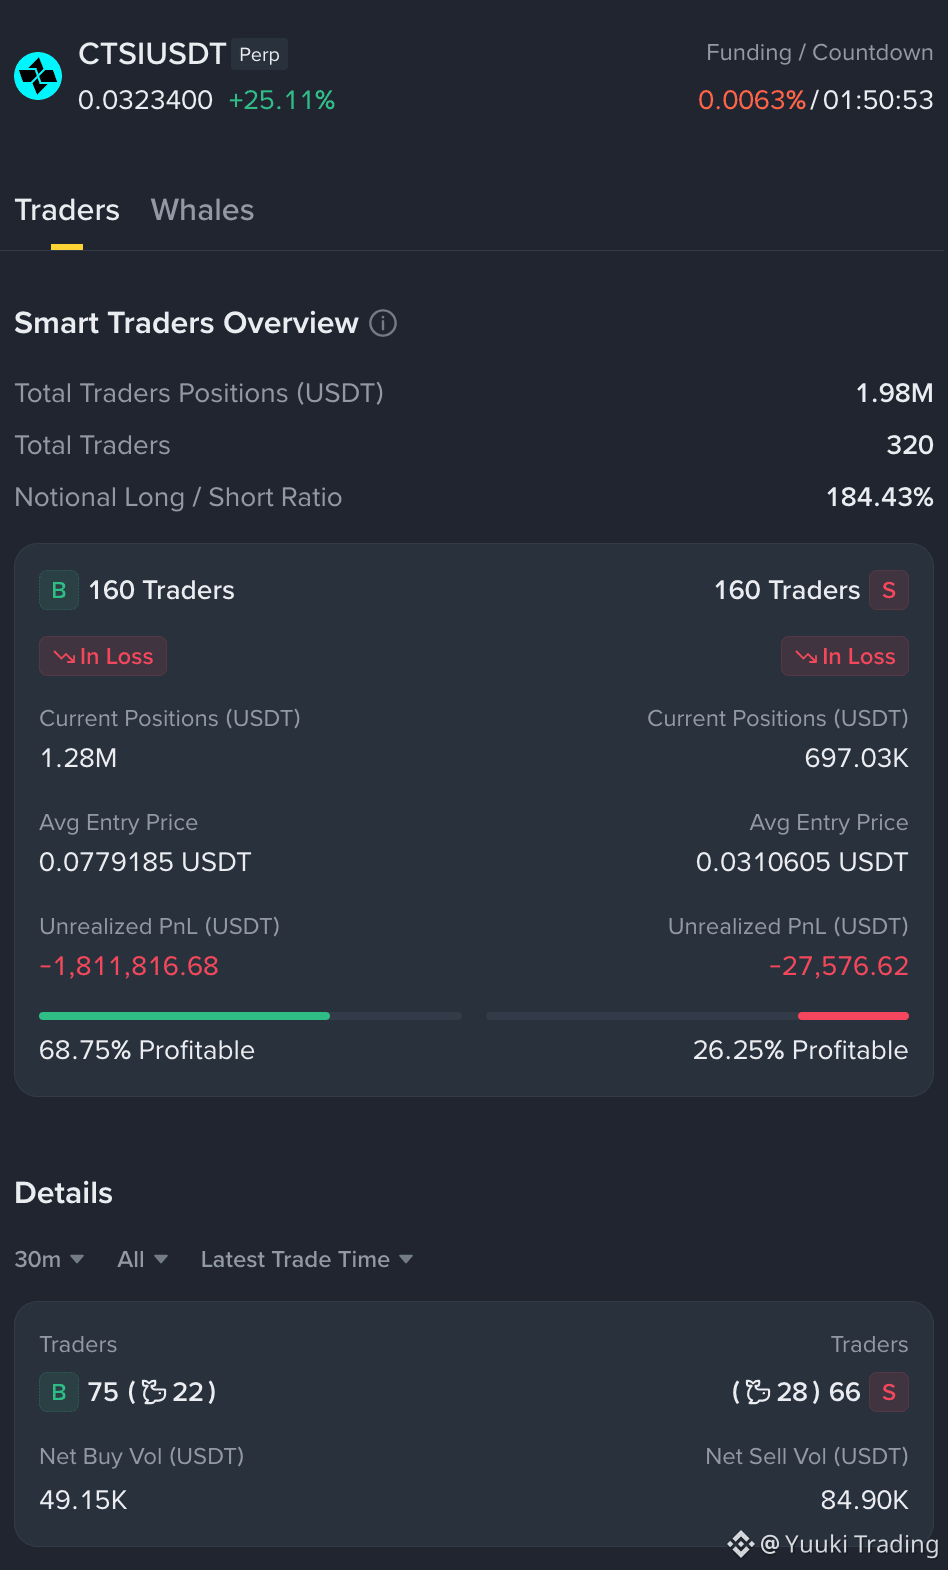Click the Perp label badge
The width and height of the screenshot is (948, 1570).
click(259, 54)
